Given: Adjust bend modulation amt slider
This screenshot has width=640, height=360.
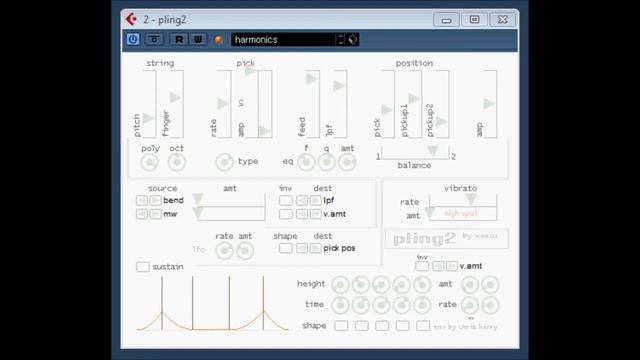Looking at the screenshot, I should click(198, 199).
